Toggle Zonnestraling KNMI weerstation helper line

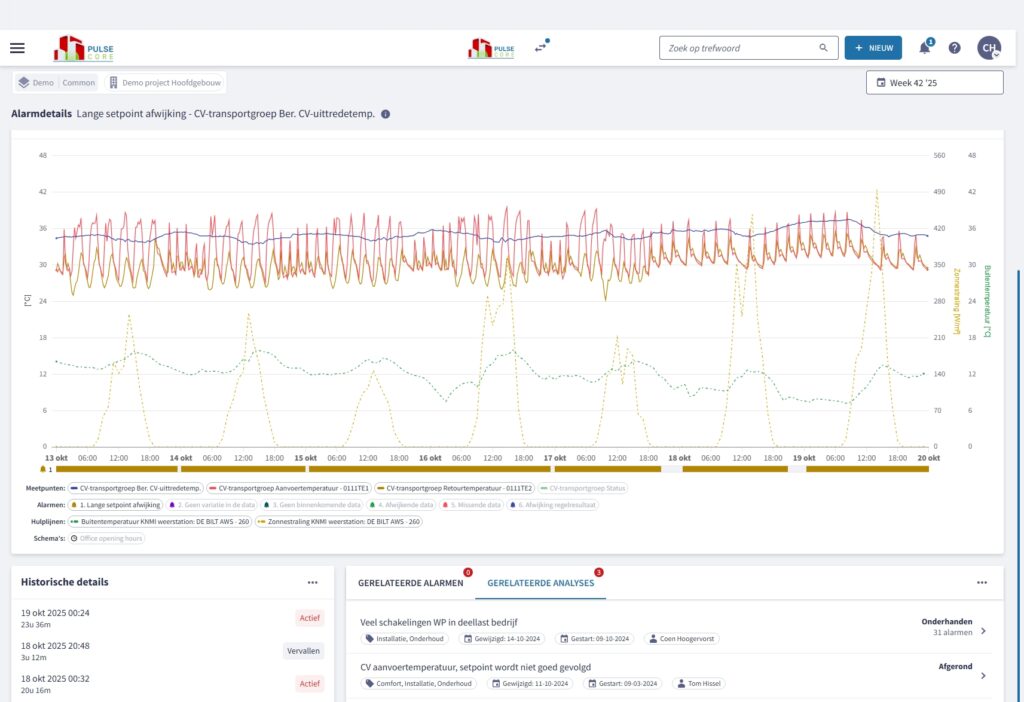tap(339, 521)
